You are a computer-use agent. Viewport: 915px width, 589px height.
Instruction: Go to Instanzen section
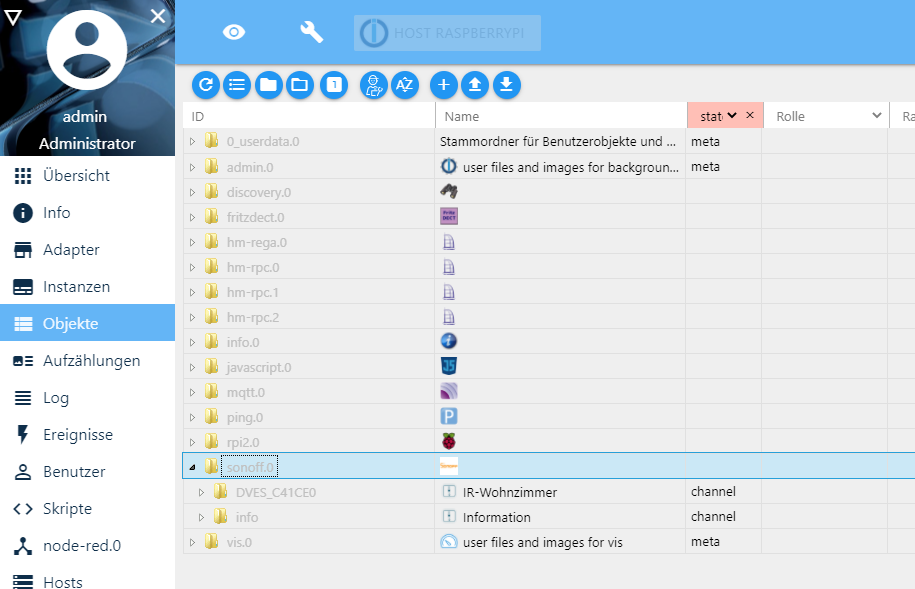pyautogui.click(x=88, y=287)
